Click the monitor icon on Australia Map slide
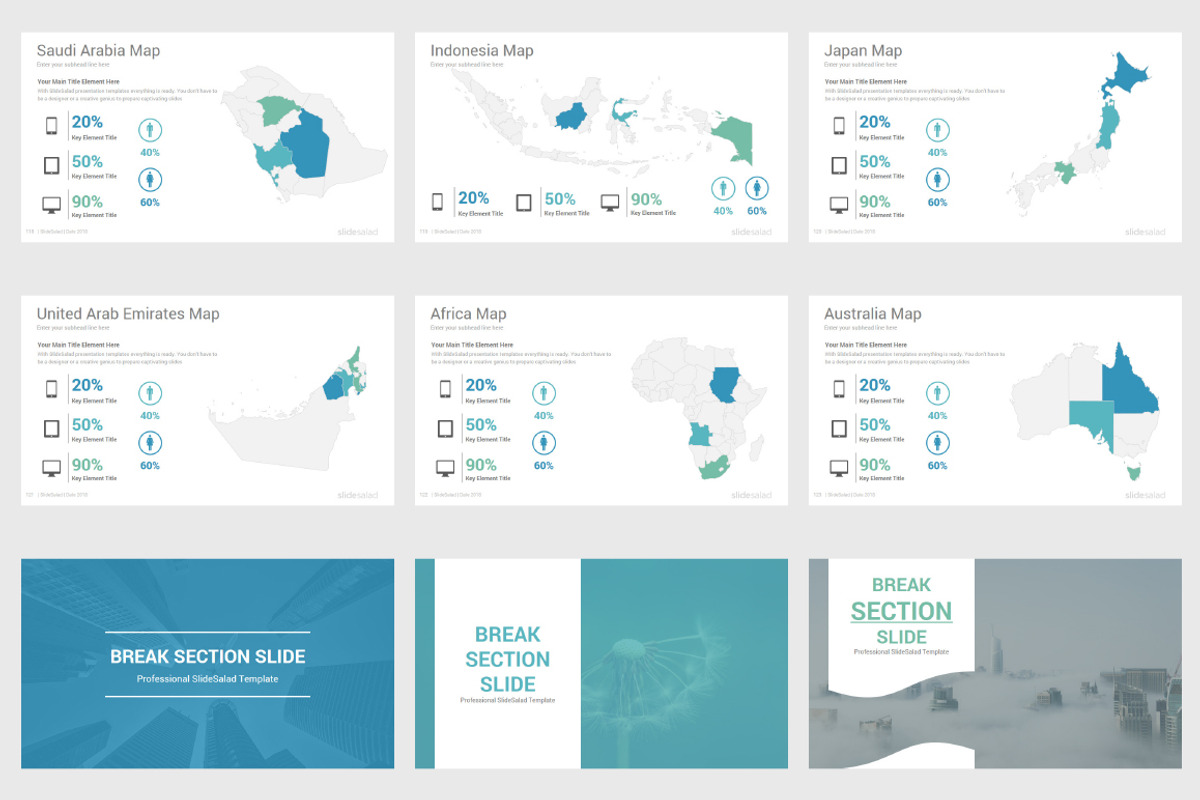Viewport: 1200px width, 800px height. 839,468
